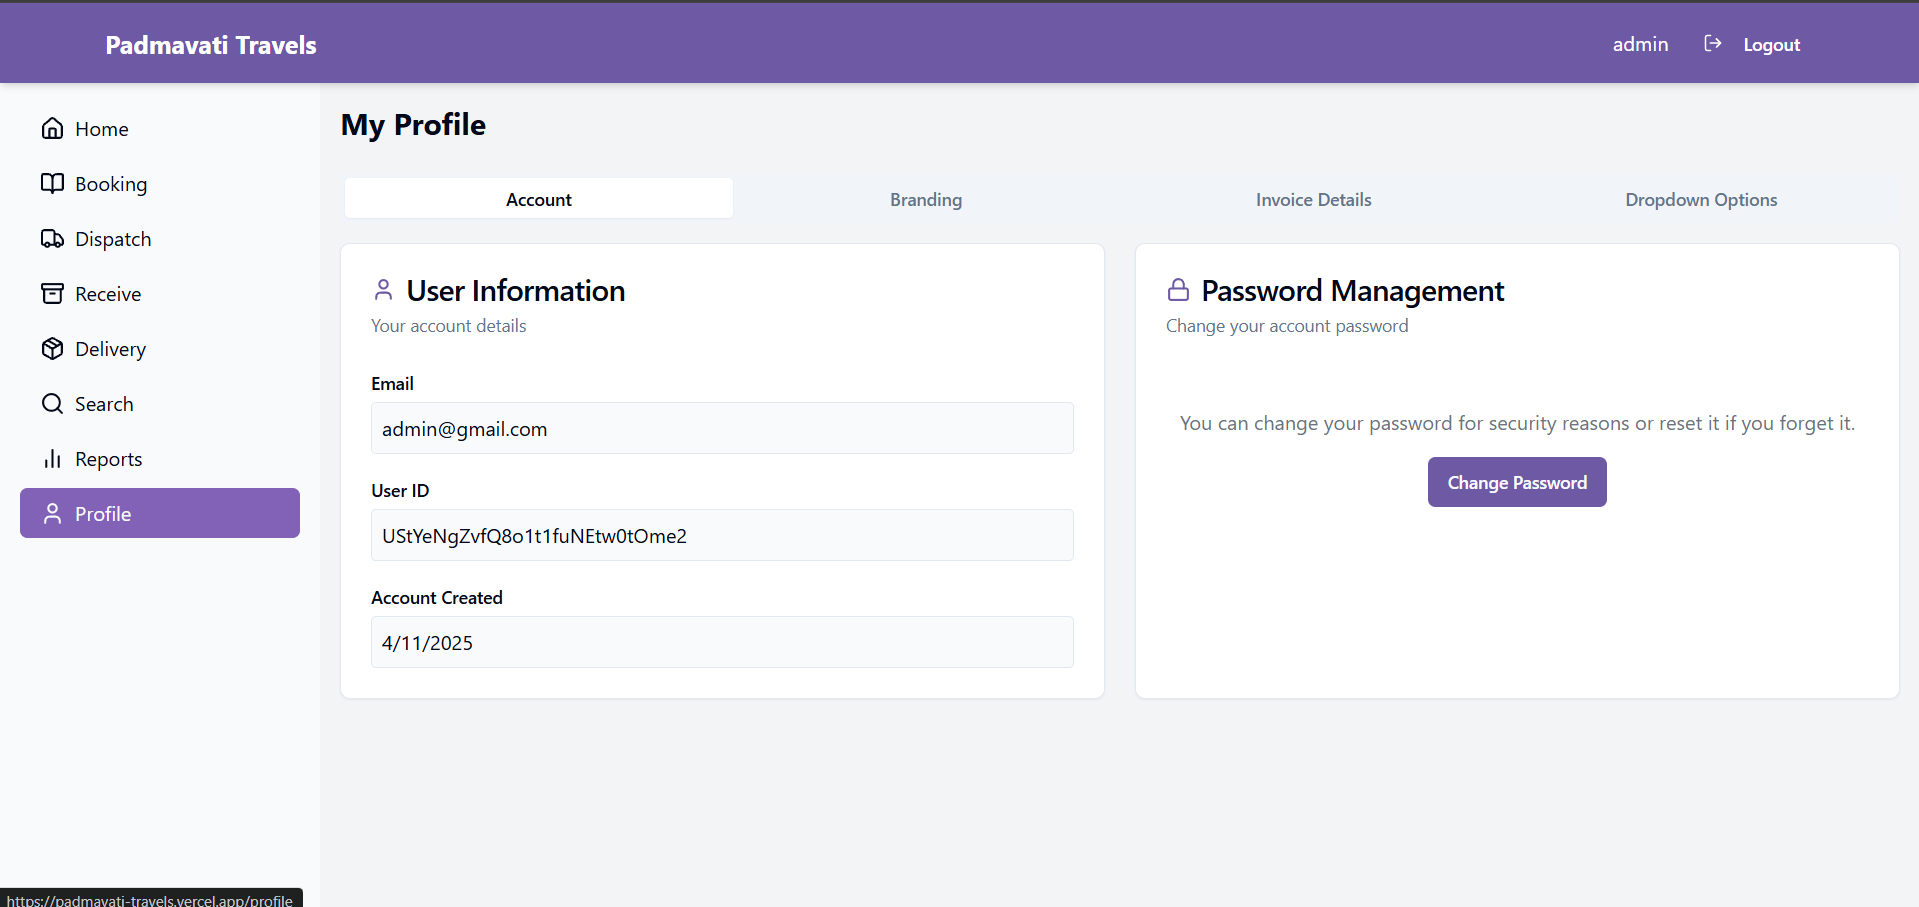
Task: Click the logout arrow icon in header
Action: (x=1712, y=44)
